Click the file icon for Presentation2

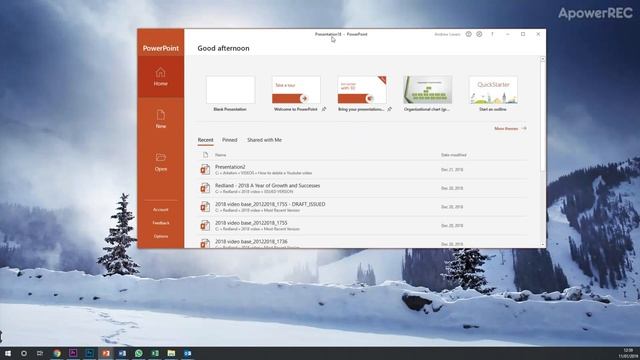click(205, 169)
